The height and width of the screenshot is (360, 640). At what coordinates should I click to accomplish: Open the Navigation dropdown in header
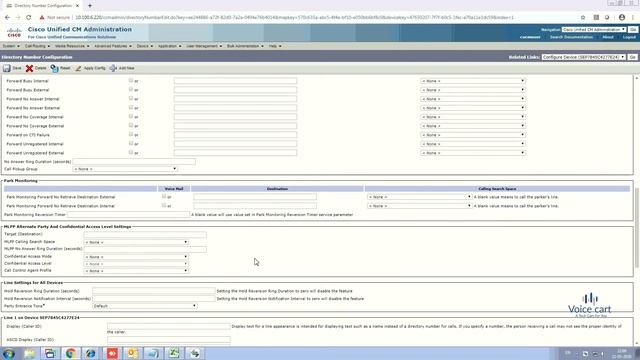(x=594, y=29)
